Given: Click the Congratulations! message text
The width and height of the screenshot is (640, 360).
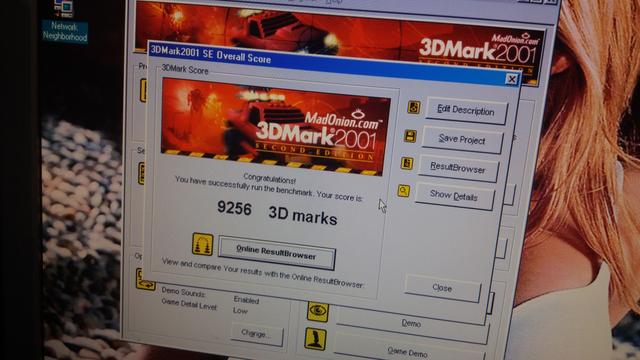Looking at the screenshot, I should click(x=269, y=178).
